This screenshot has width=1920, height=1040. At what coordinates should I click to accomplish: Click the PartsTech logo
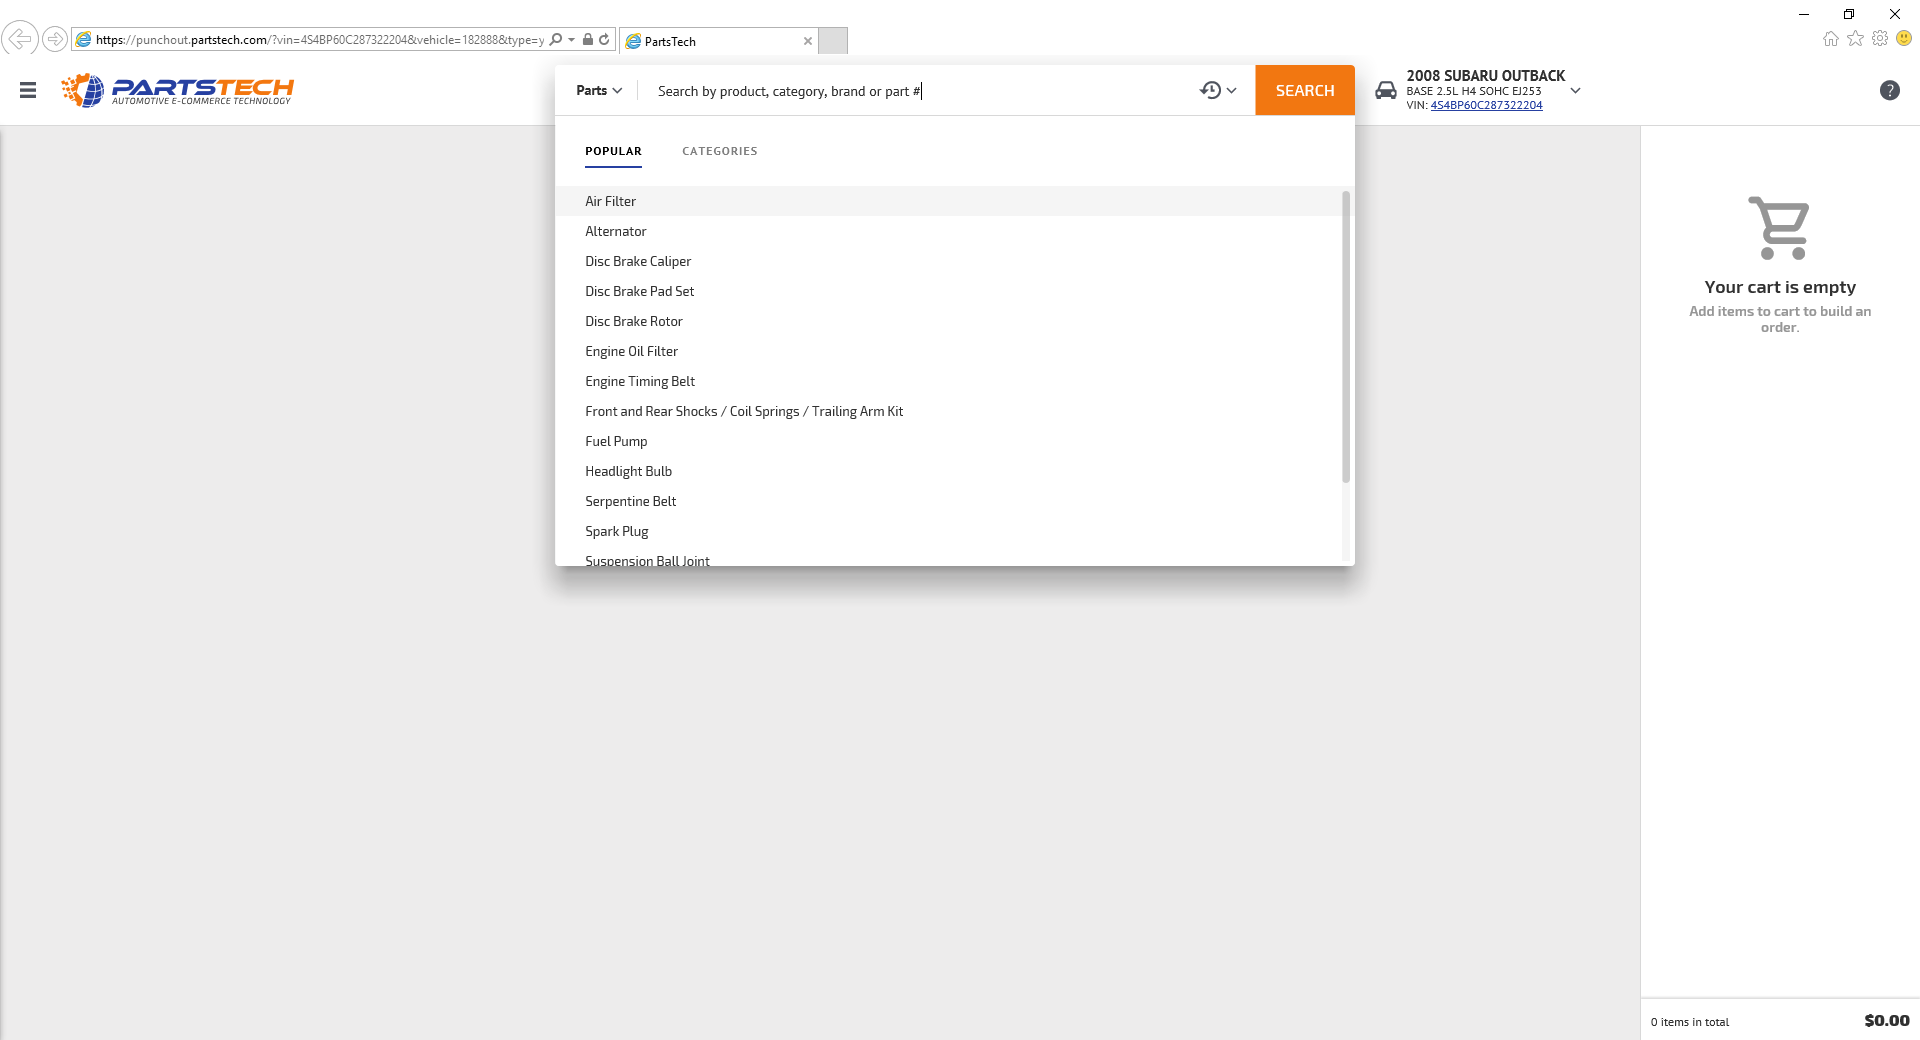[x=178, y=89]
